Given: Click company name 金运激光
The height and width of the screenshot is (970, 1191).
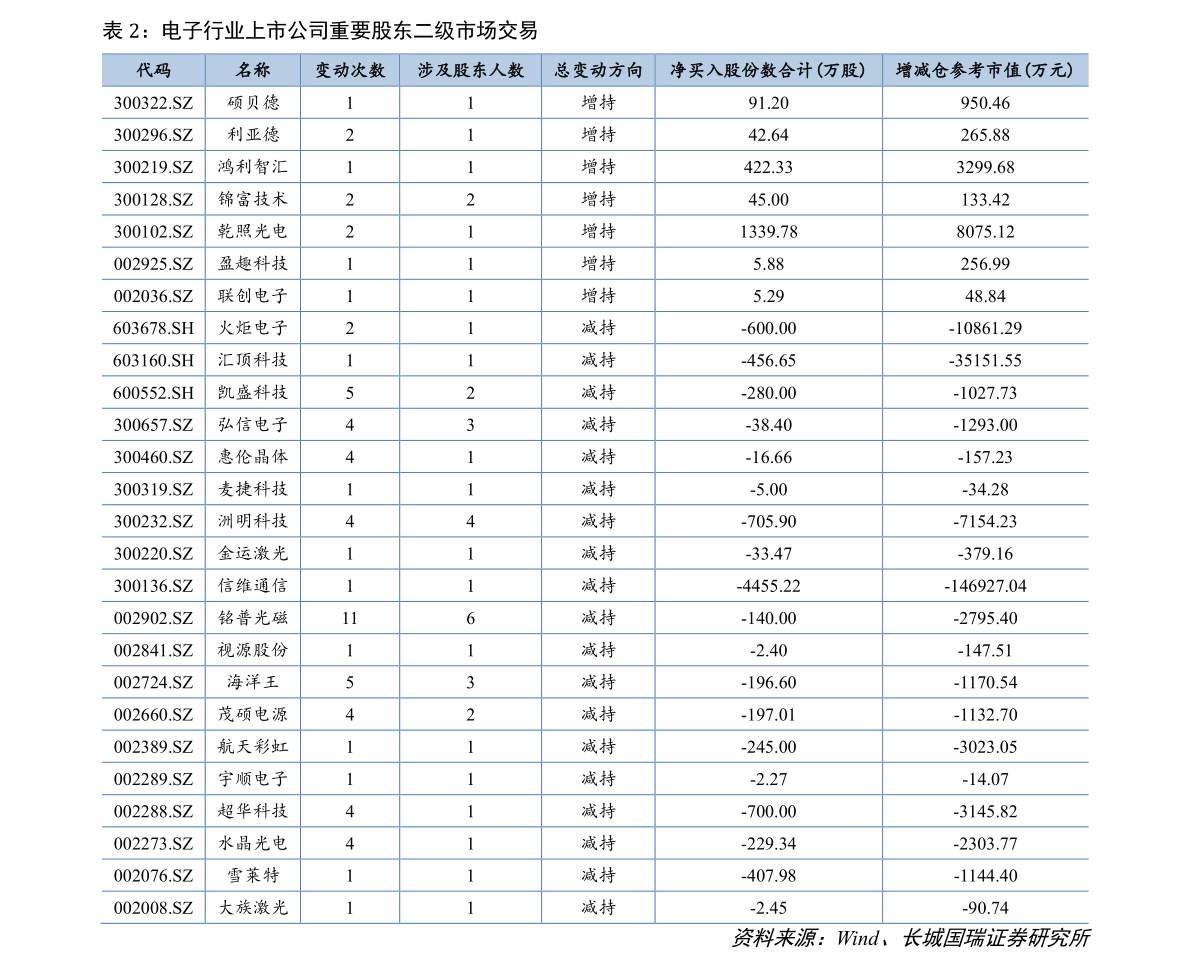Looking at the screenshot, I should tap(253, 553).
